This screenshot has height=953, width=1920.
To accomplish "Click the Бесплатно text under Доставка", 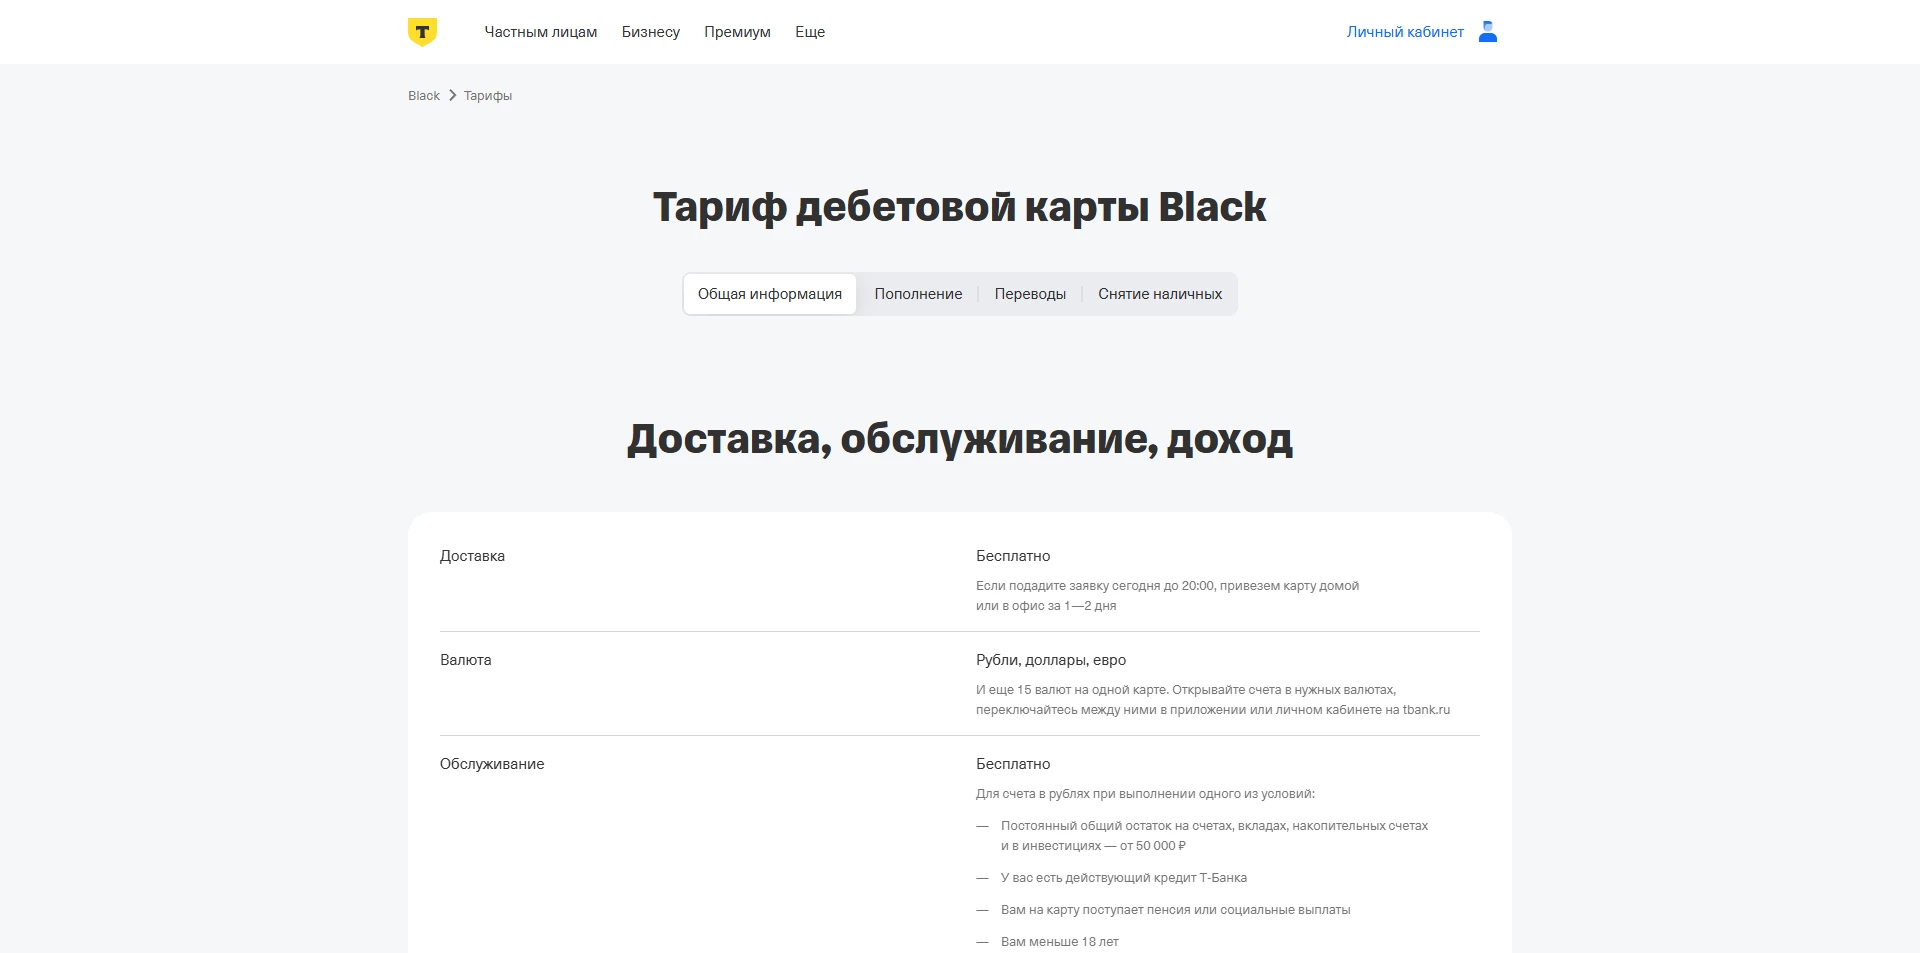I will point(1012,556).
